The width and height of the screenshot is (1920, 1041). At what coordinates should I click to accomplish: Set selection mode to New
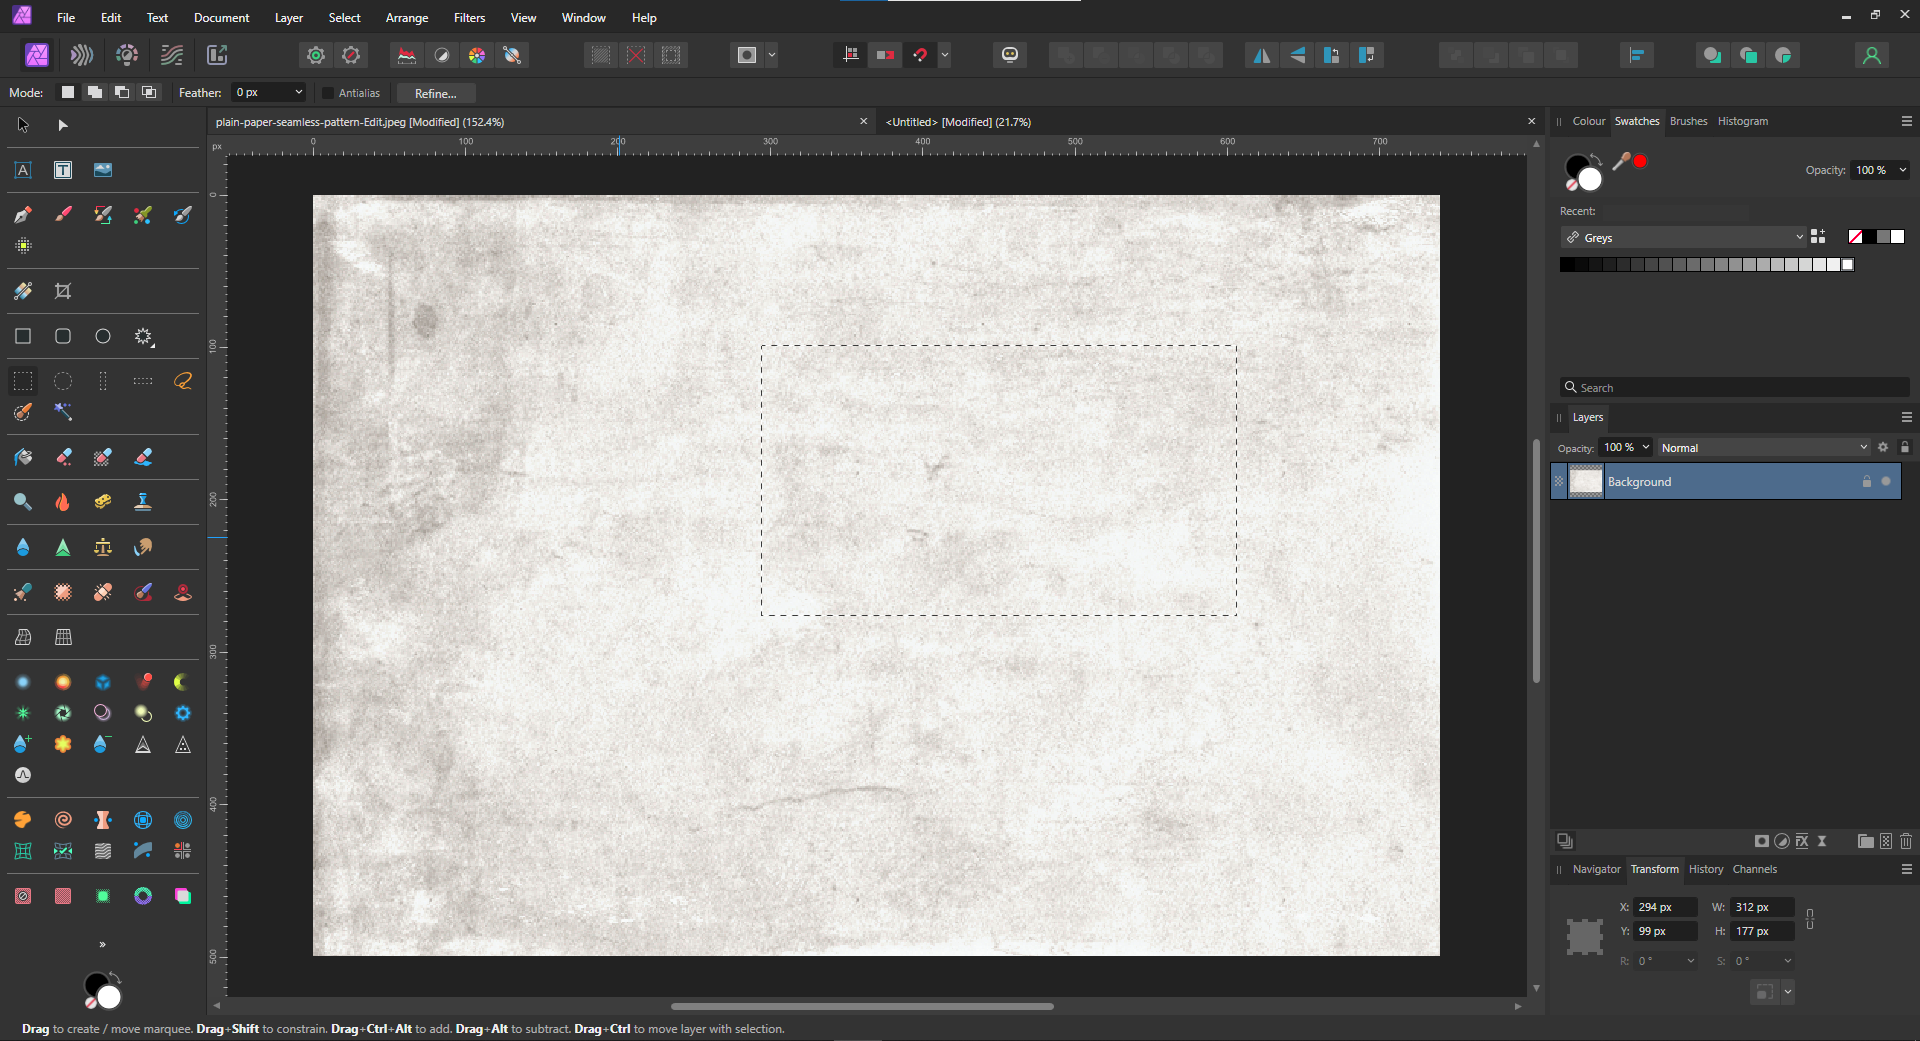[x=68, y=92]
